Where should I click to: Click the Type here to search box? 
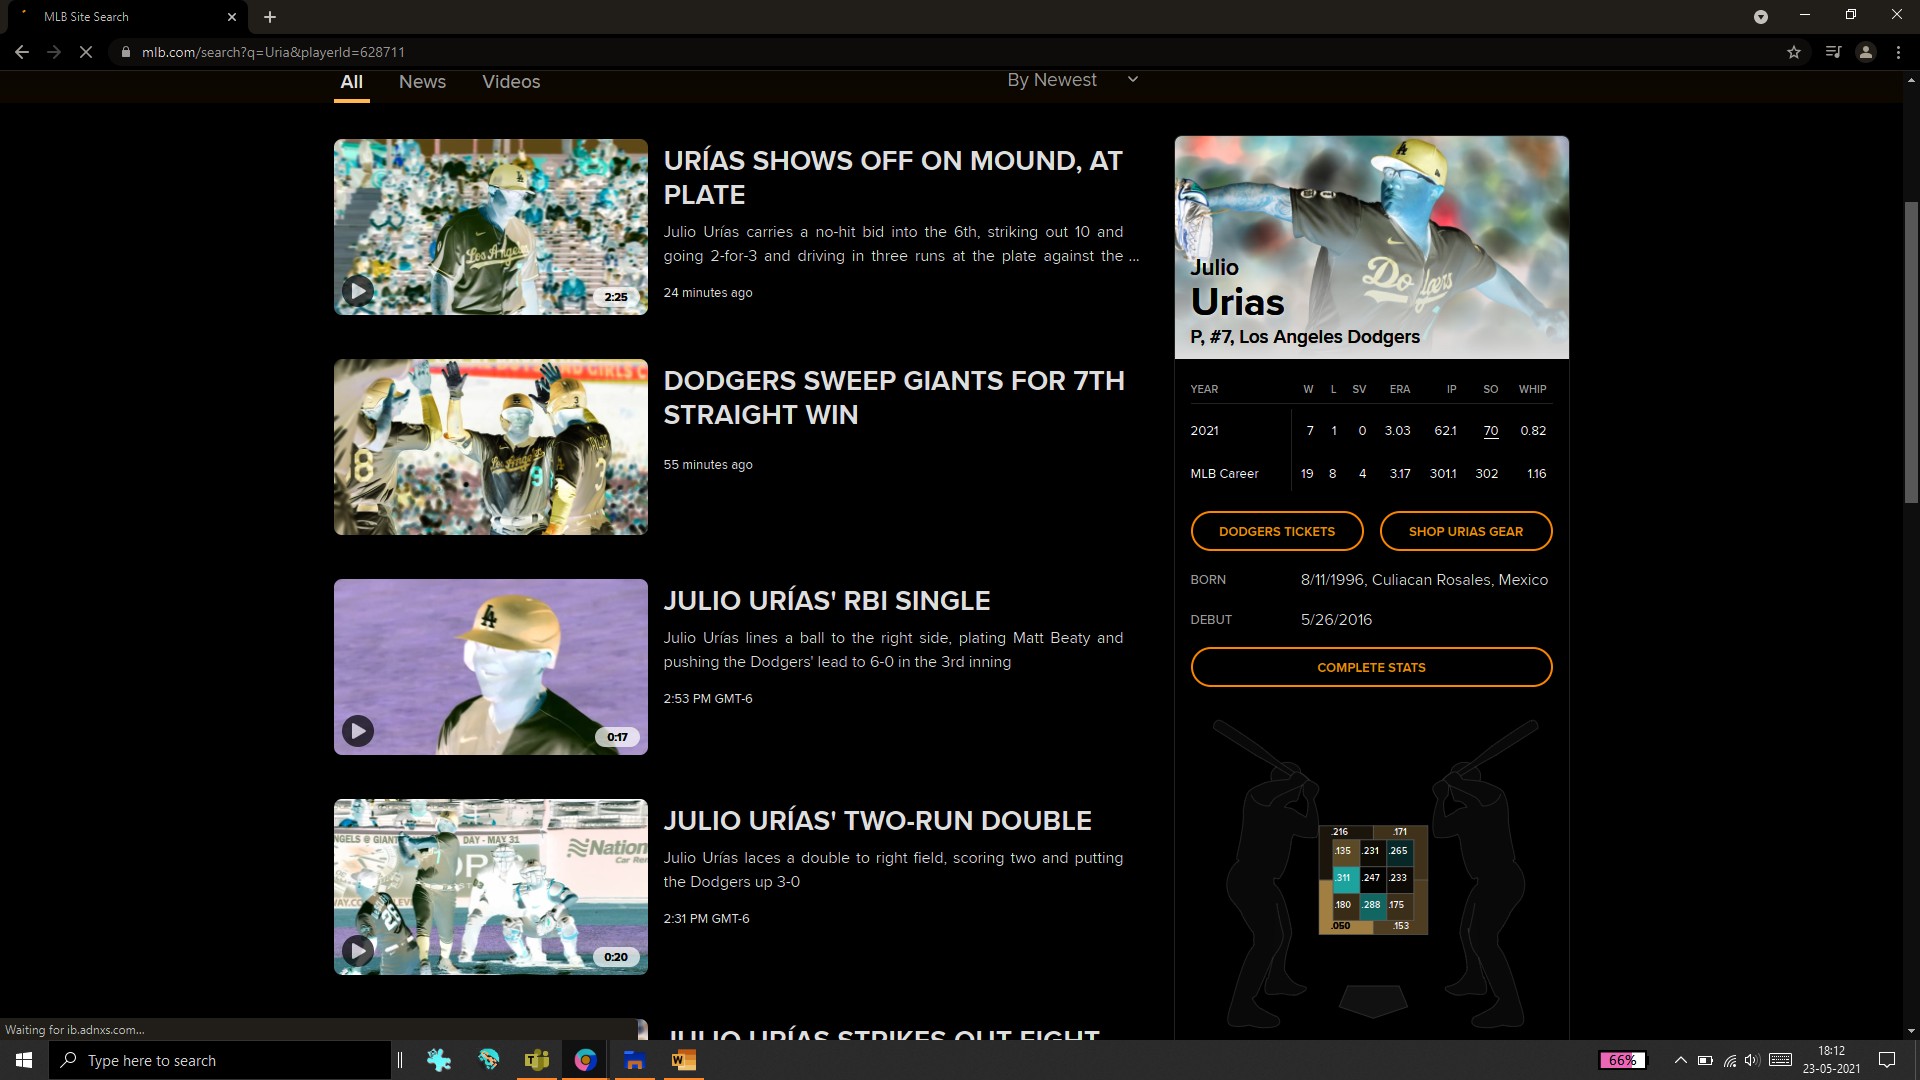coord(220,1060)
